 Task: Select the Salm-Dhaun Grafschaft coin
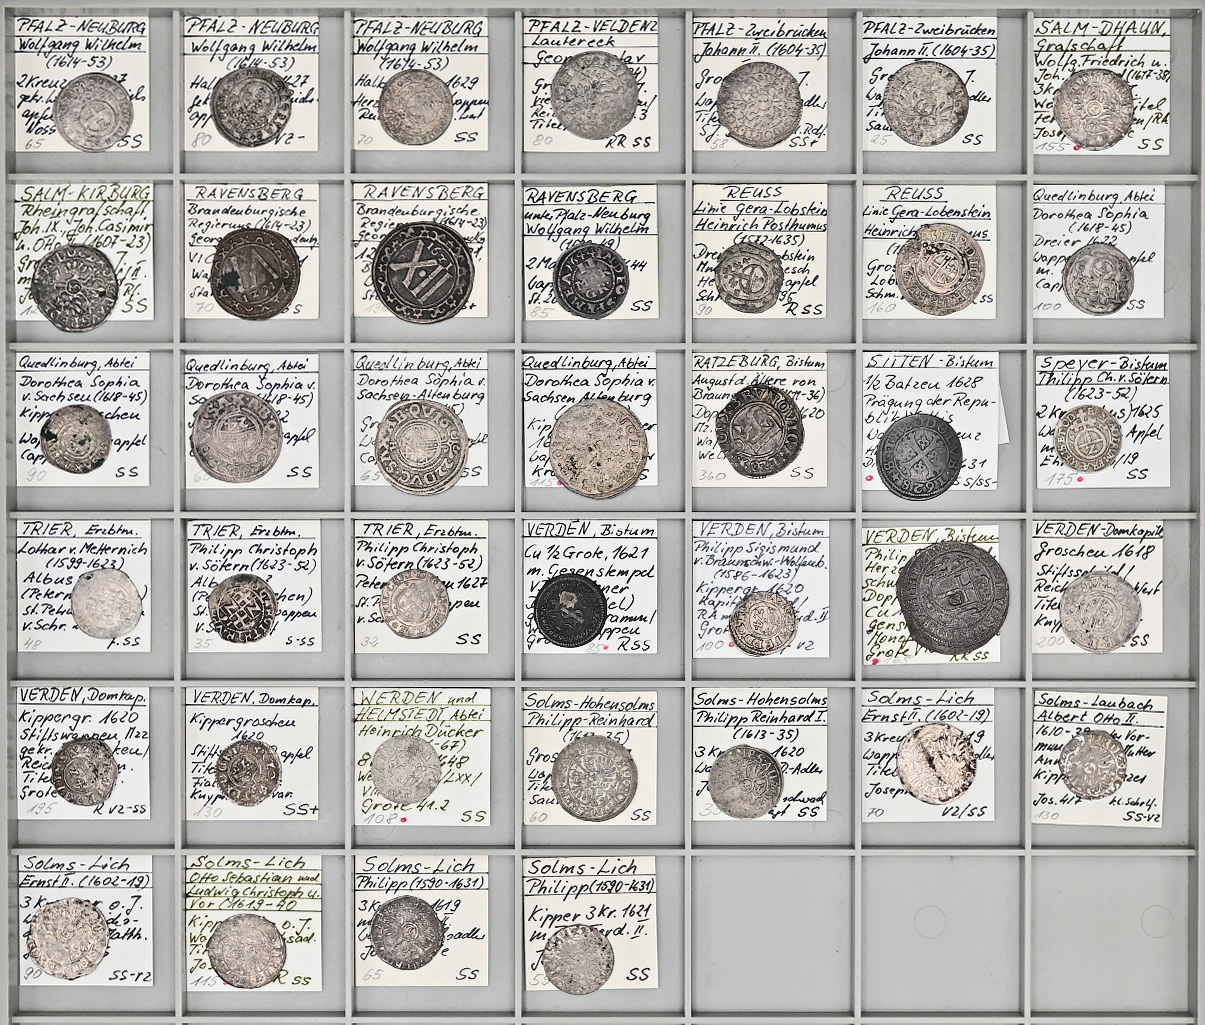click(x=1095, y=107)
